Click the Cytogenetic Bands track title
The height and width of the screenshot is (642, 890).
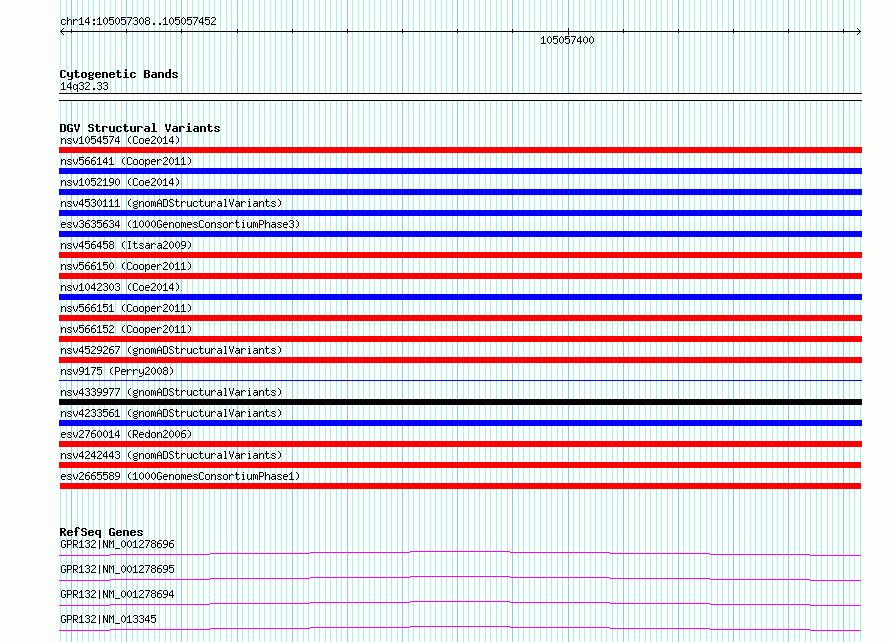click(119, 74)
